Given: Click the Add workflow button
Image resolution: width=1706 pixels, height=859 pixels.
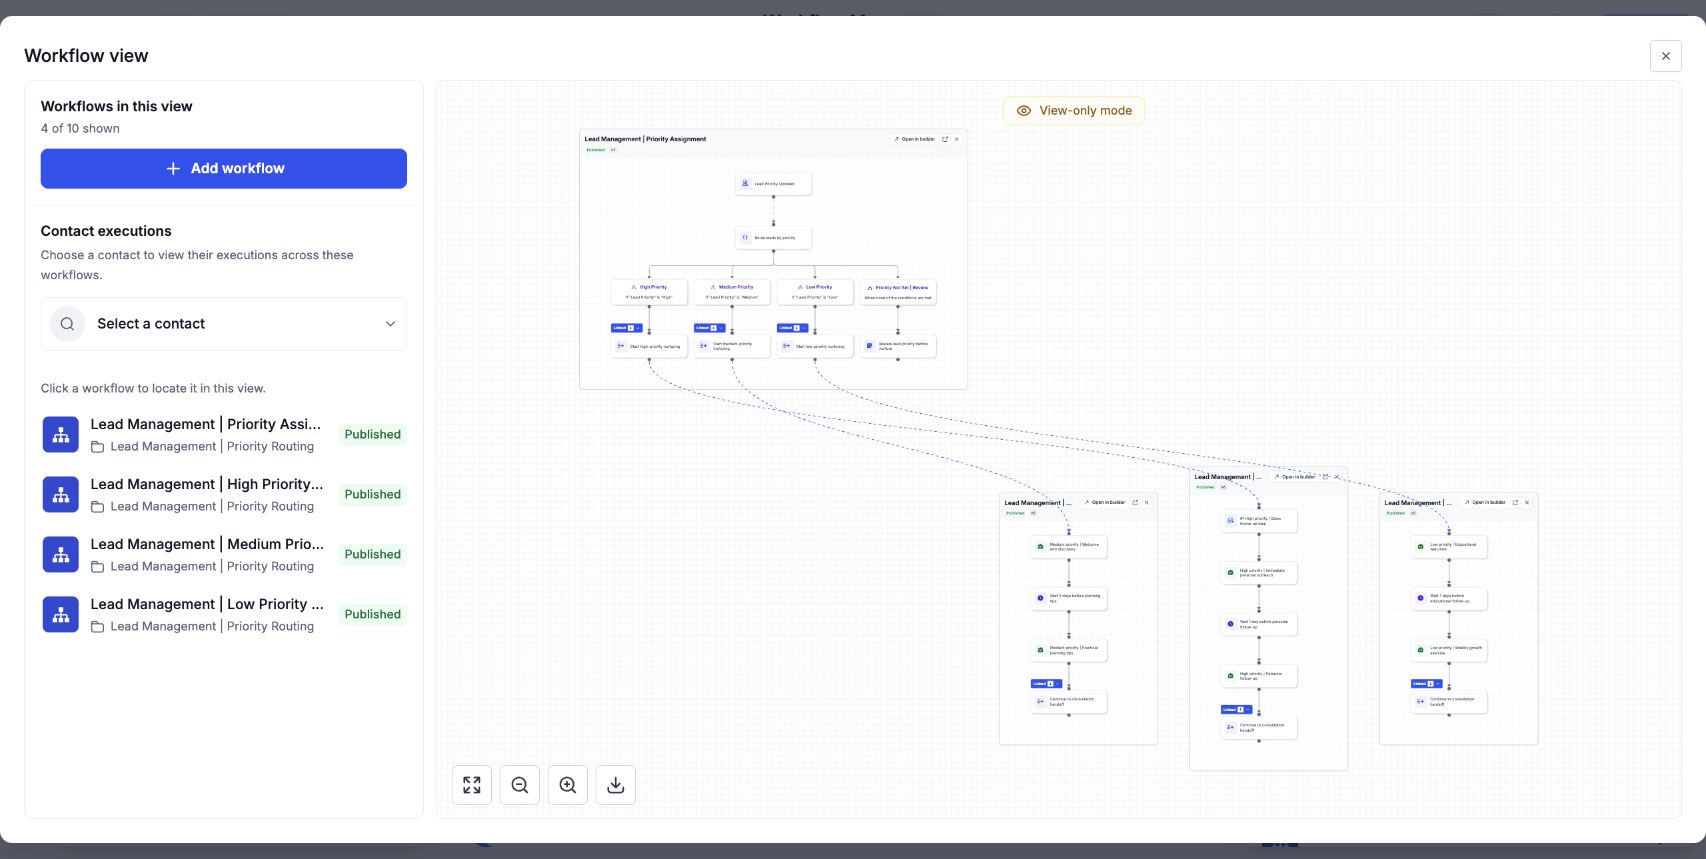Looking at the screenshot, I should (224, 169).
